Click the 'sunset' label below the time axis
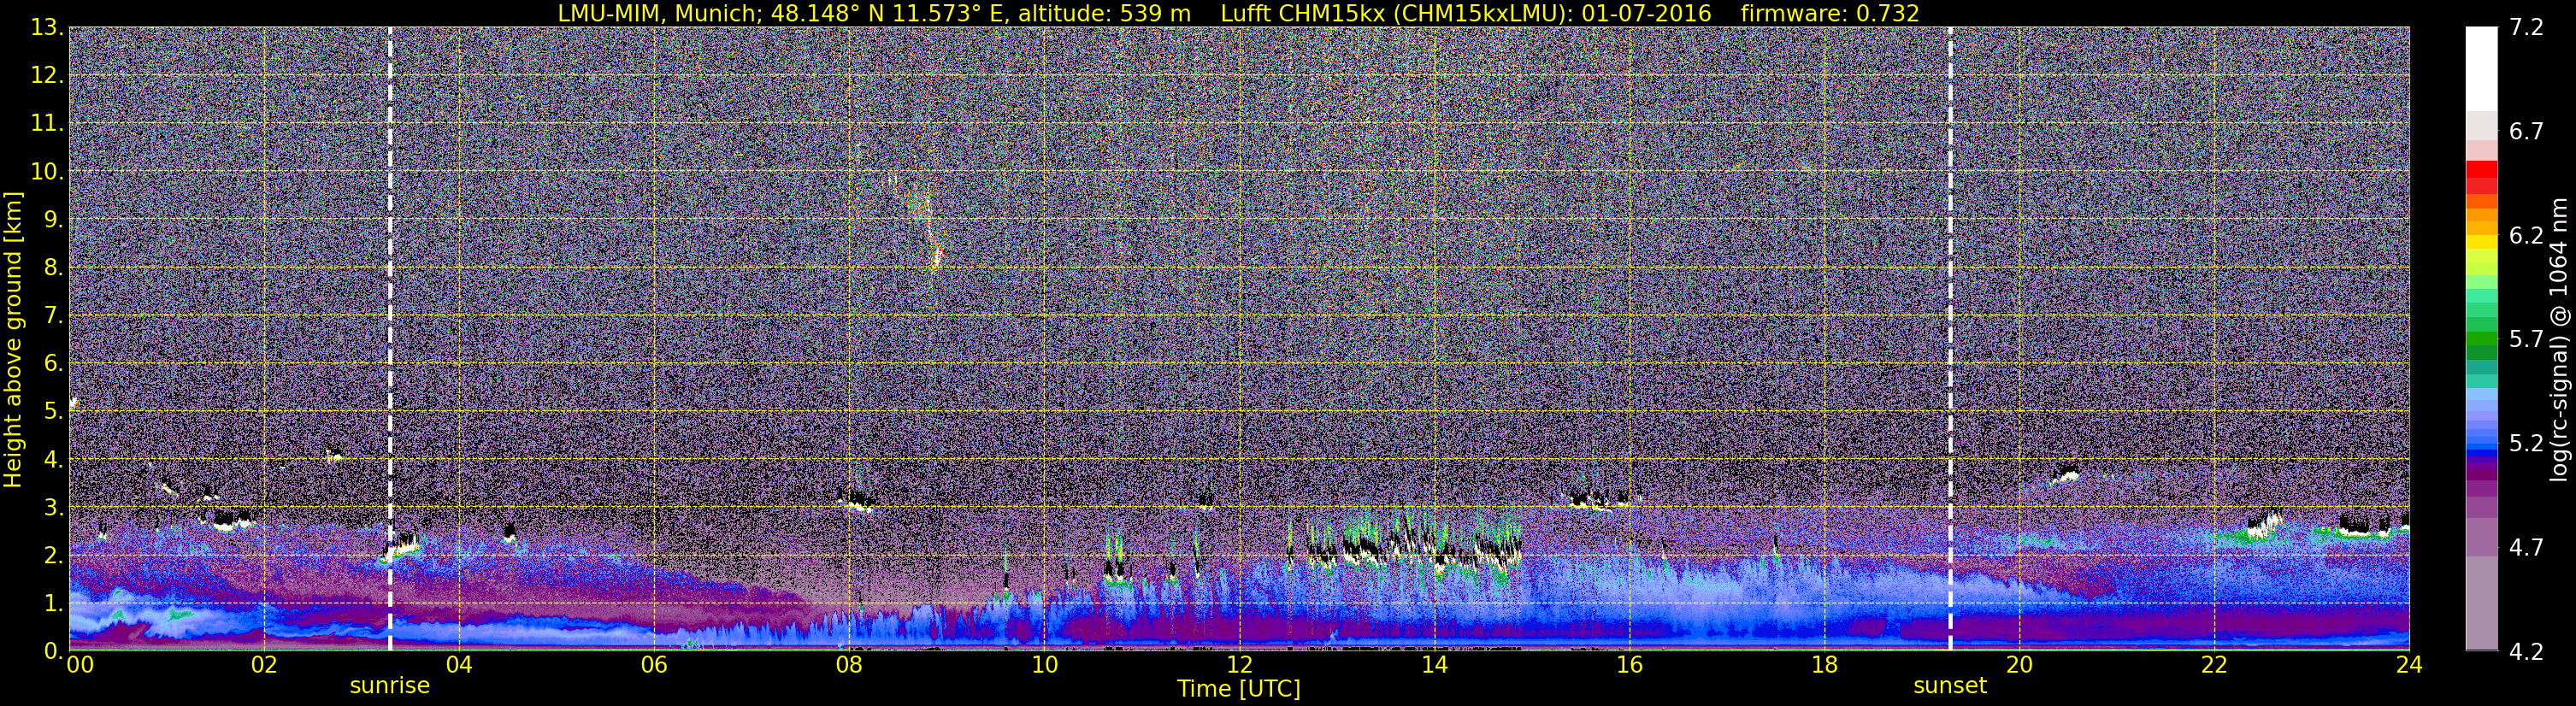 click(x=1950, y=686)
